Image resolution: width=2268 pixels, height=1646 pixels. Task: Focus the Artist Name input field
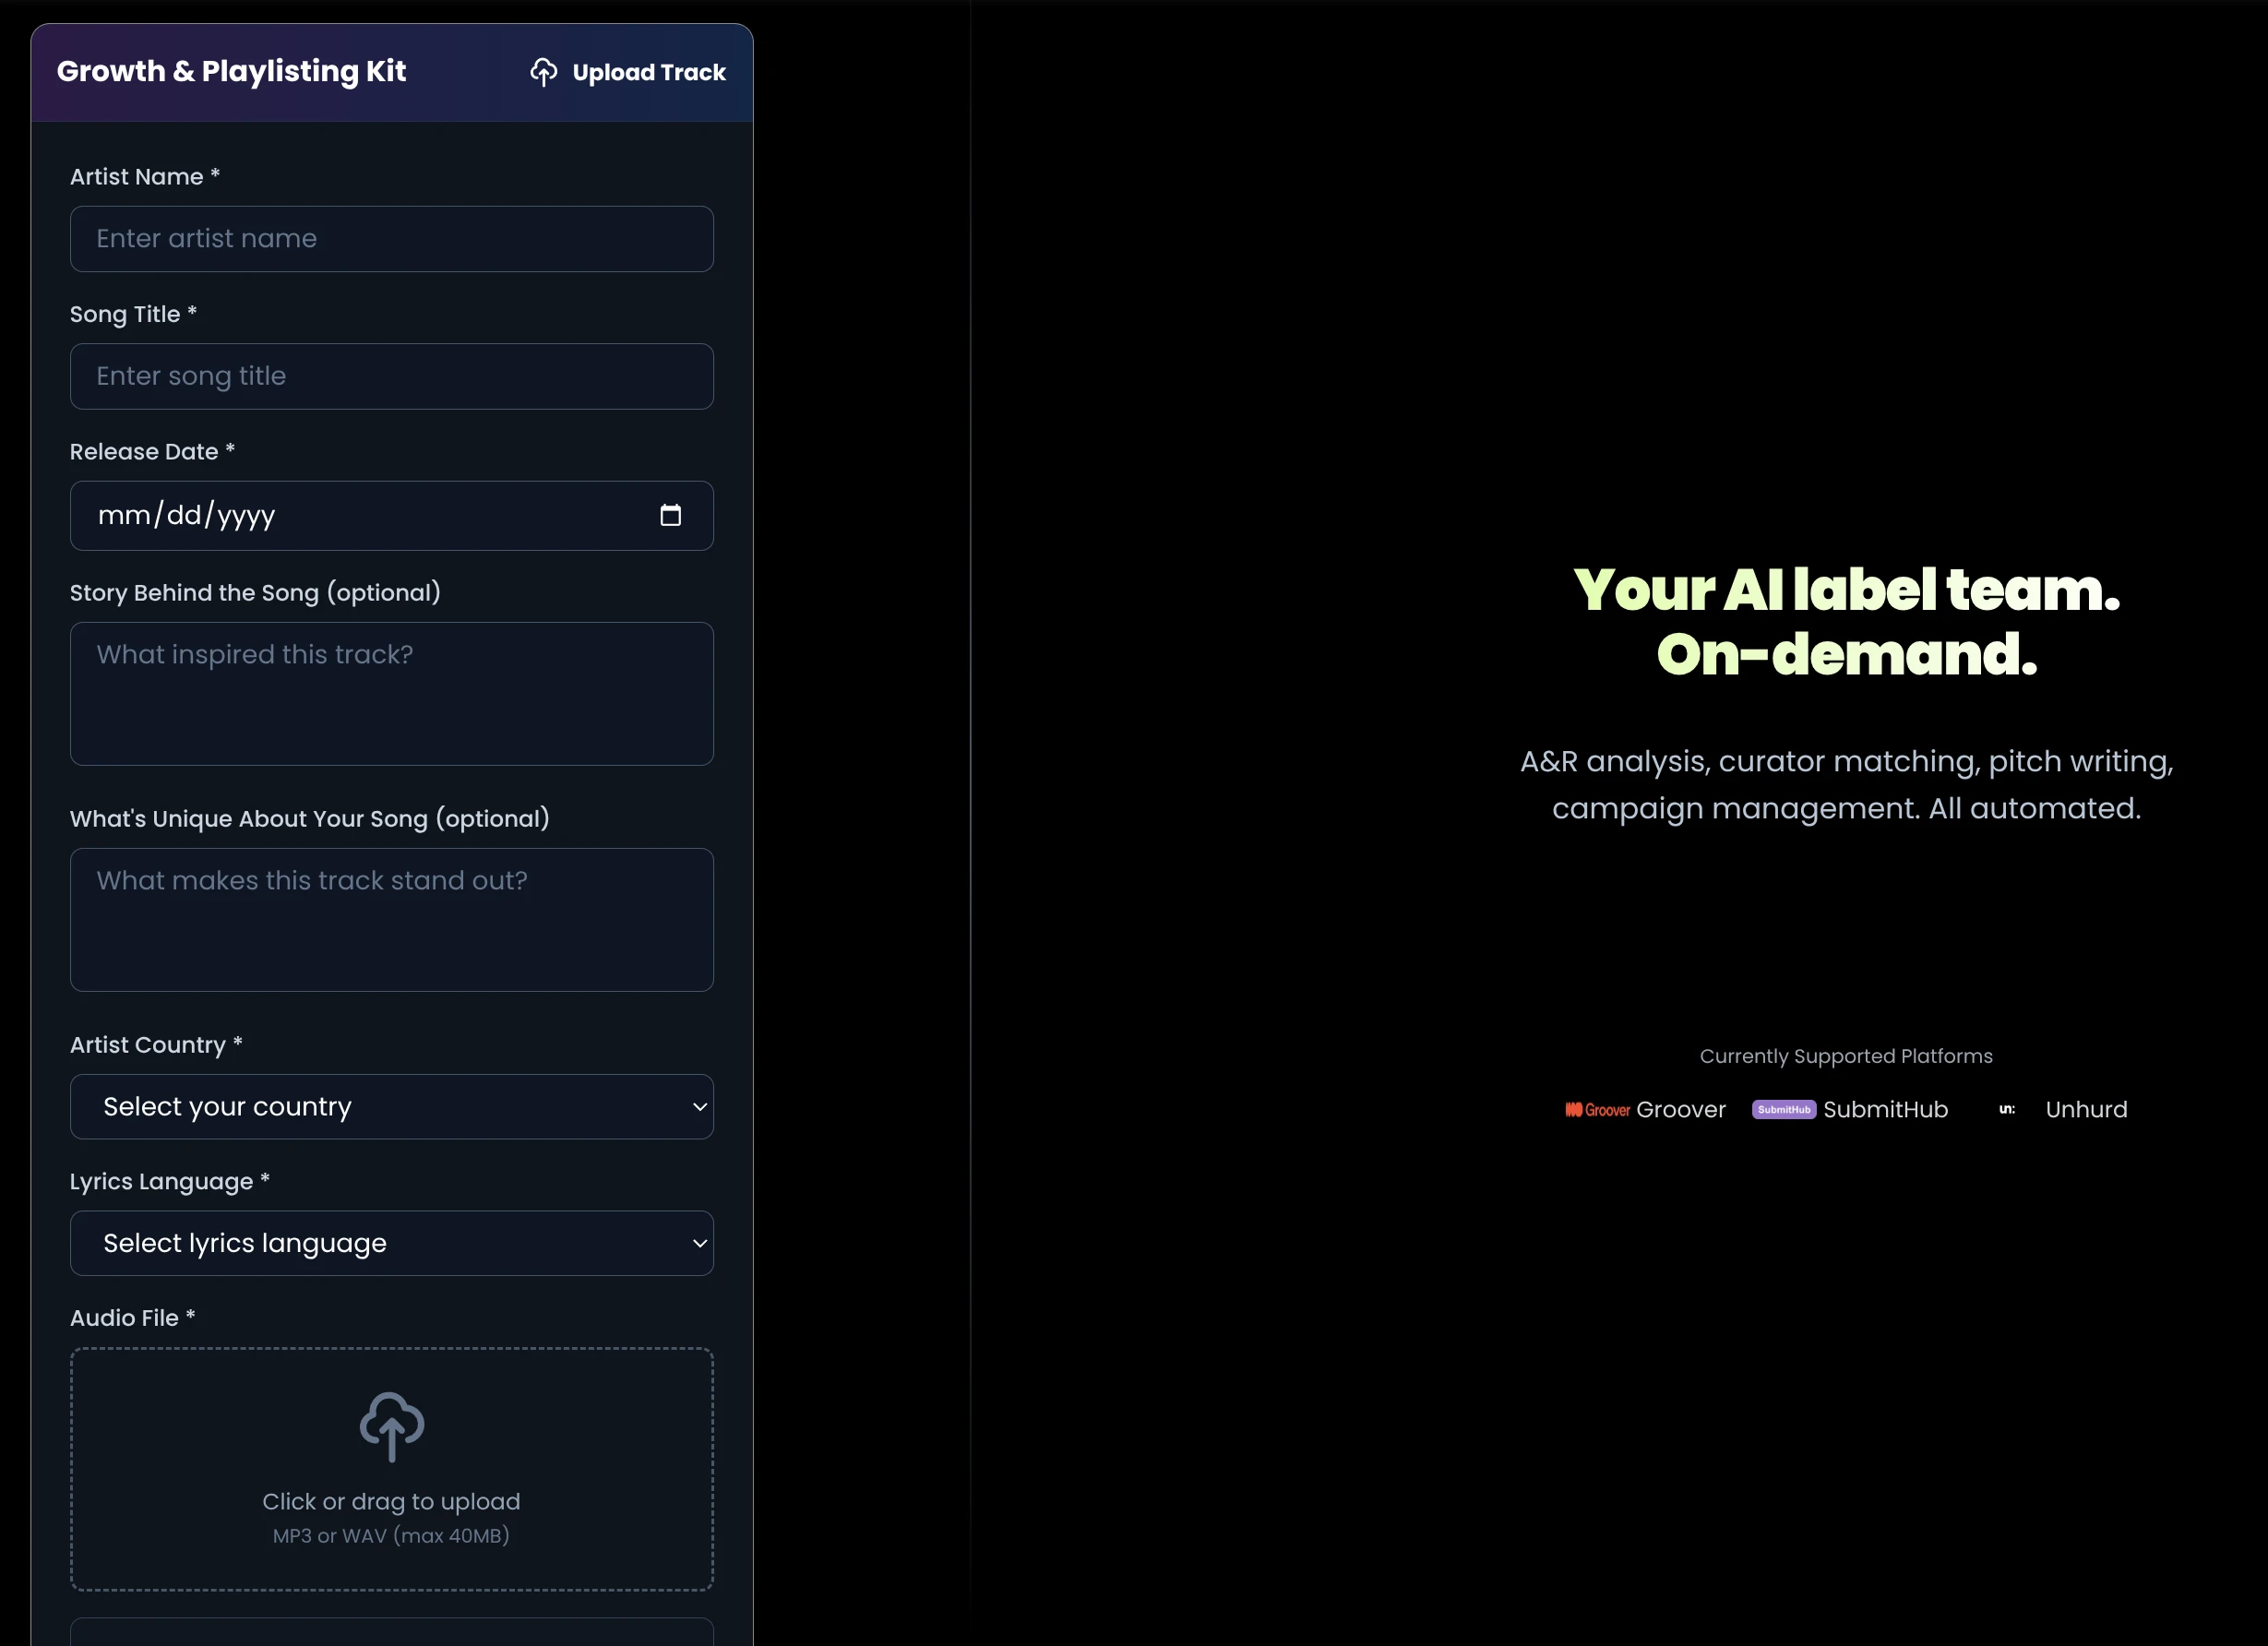tap(391, 239)
